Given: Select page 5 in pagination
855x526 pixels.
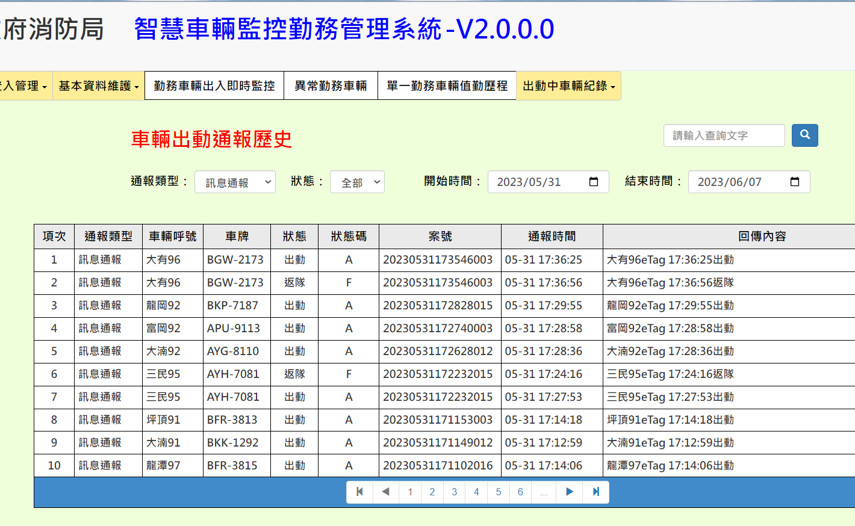Looking at the screenshot, I should 498,492.
